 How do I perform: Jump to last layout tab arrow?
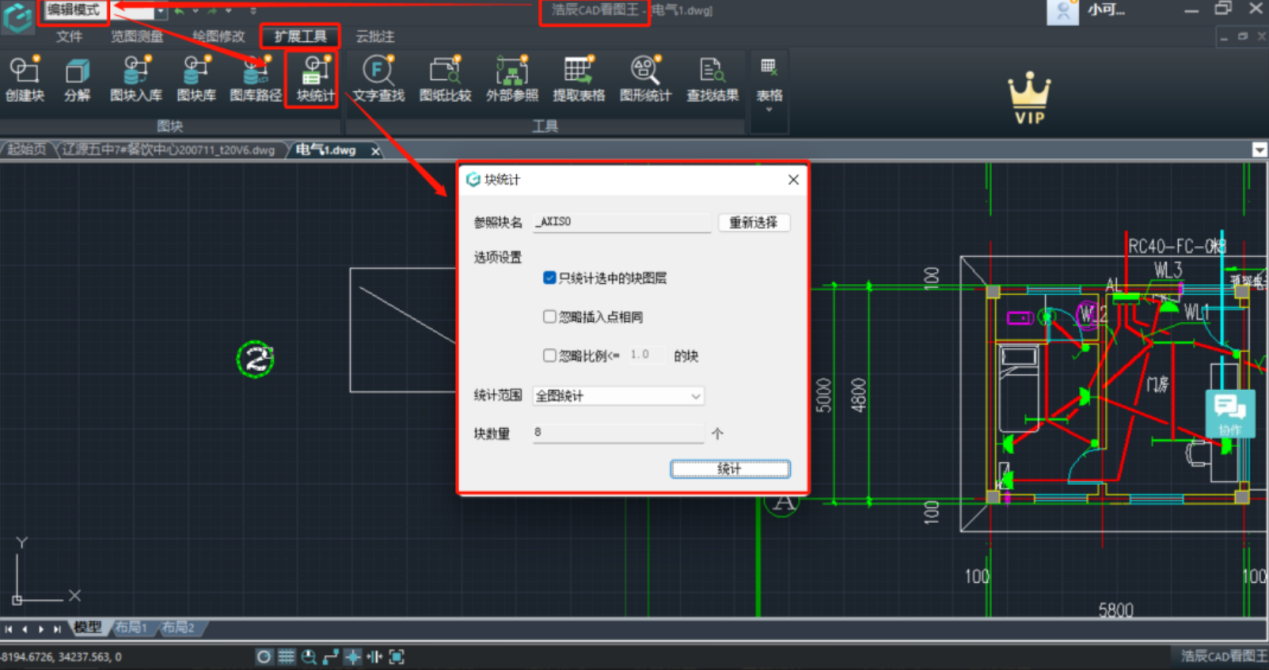click(58, 629)
